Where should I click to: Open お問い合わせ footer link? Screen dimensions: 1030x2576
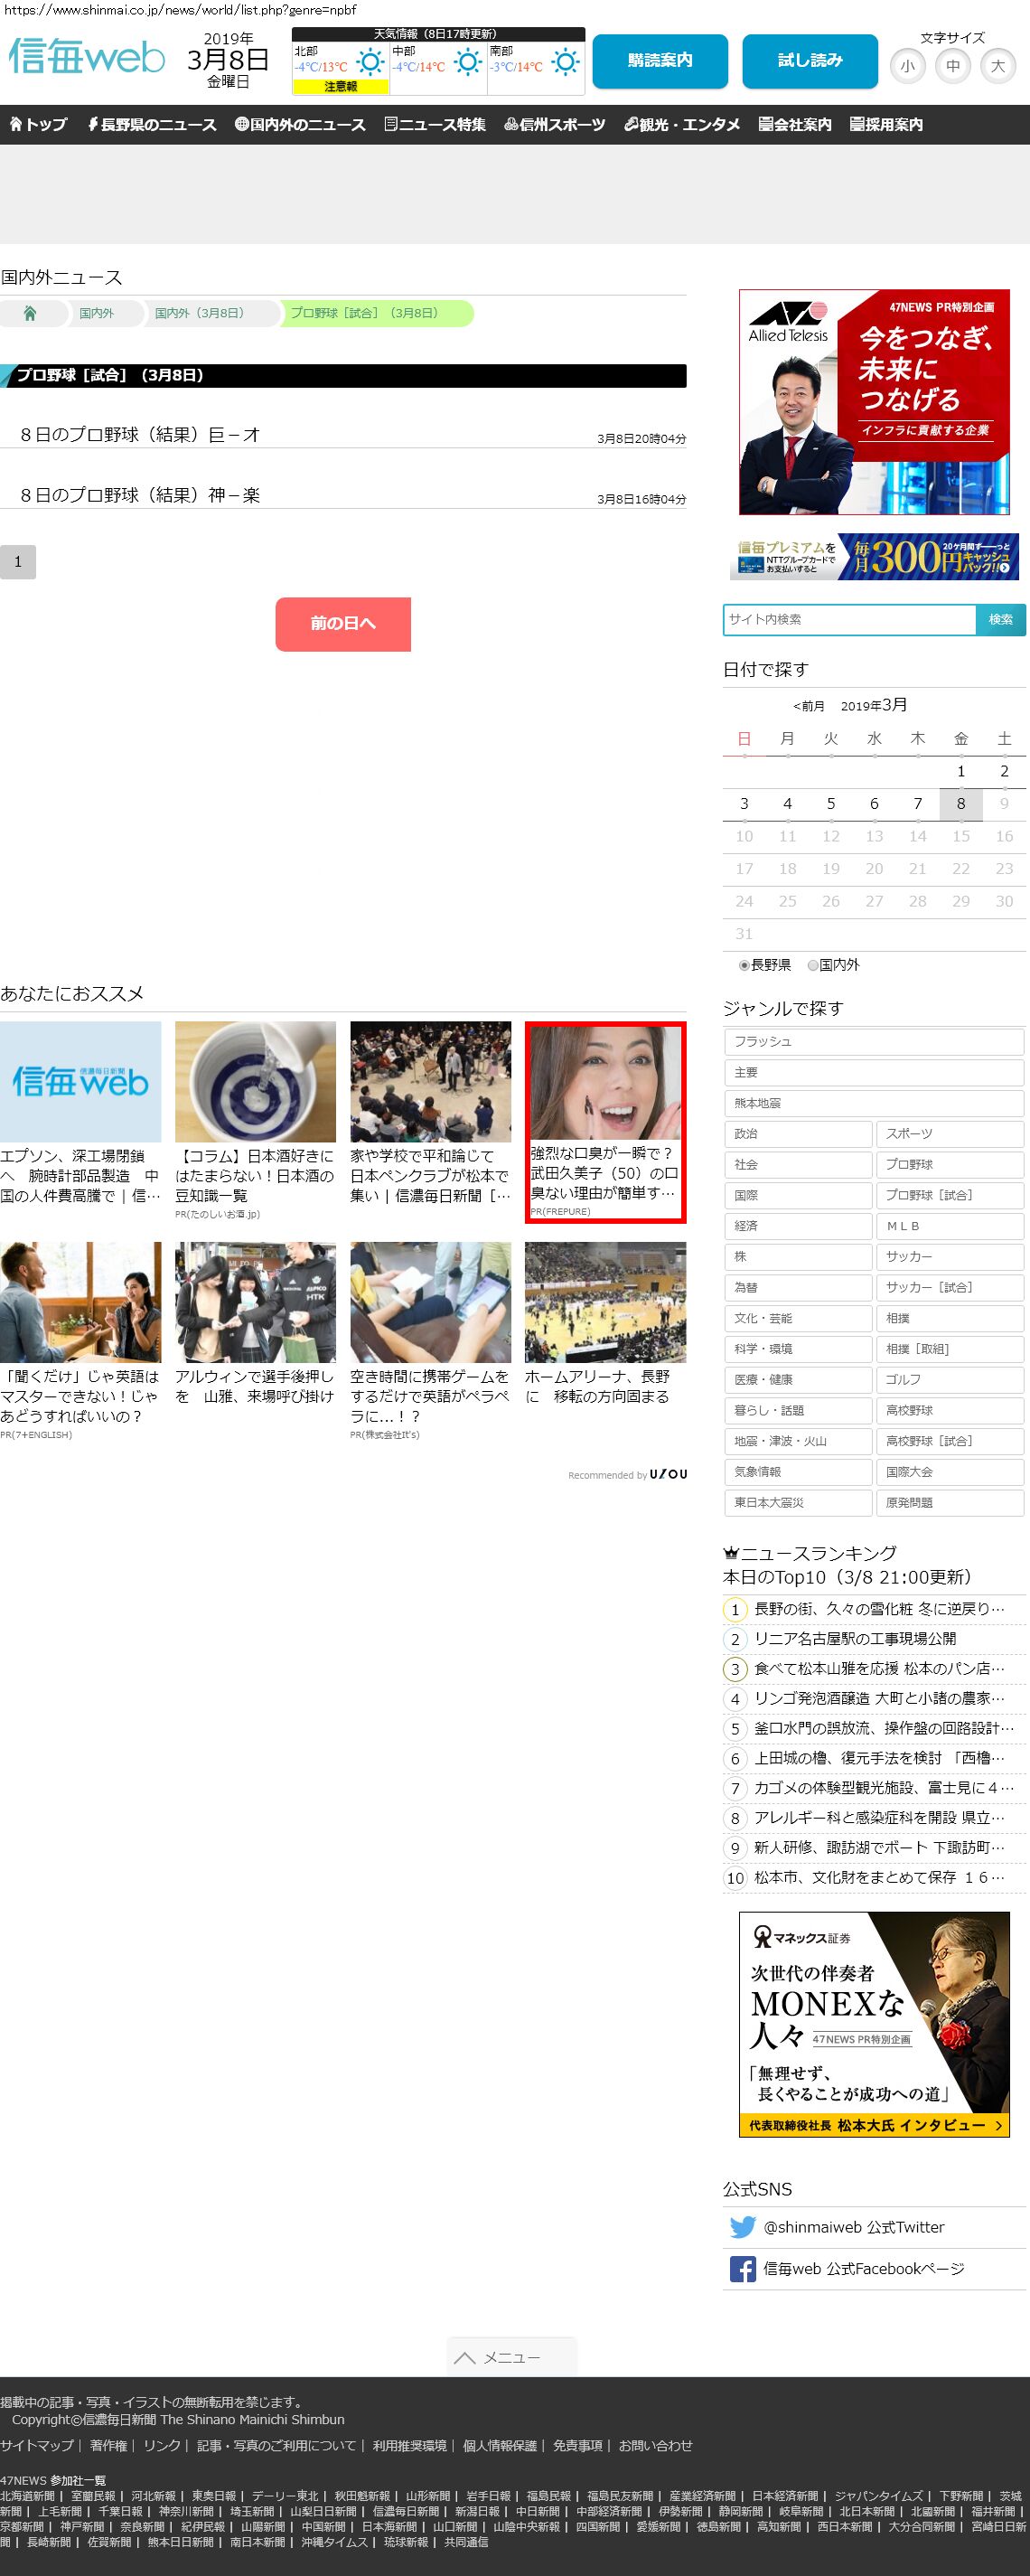pos(655,2446)
